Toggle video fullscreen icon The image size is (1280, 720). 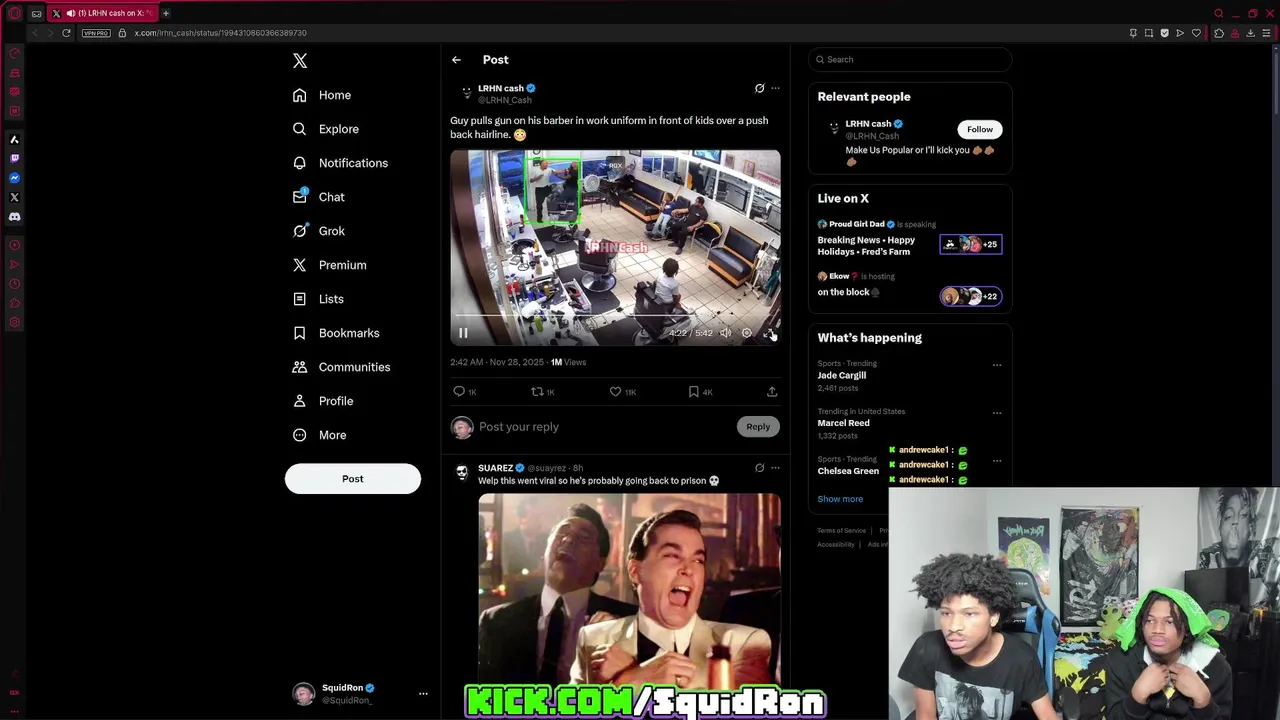[x=768, y=333]
